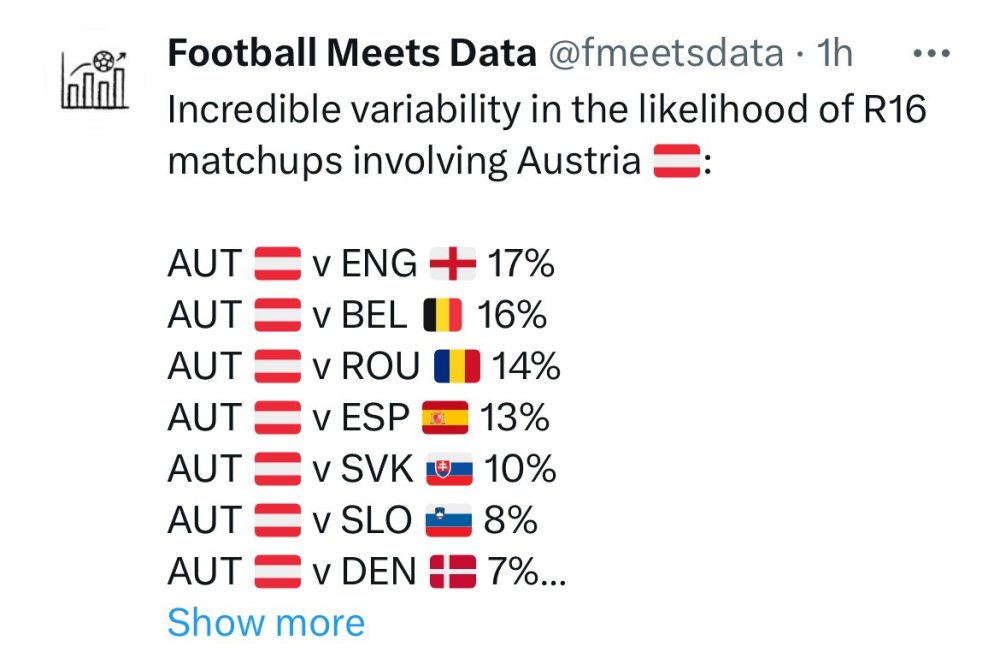This screenshot has width=1000, height=652.
Task: Click the England flag emoji
Action: (452, 264)
